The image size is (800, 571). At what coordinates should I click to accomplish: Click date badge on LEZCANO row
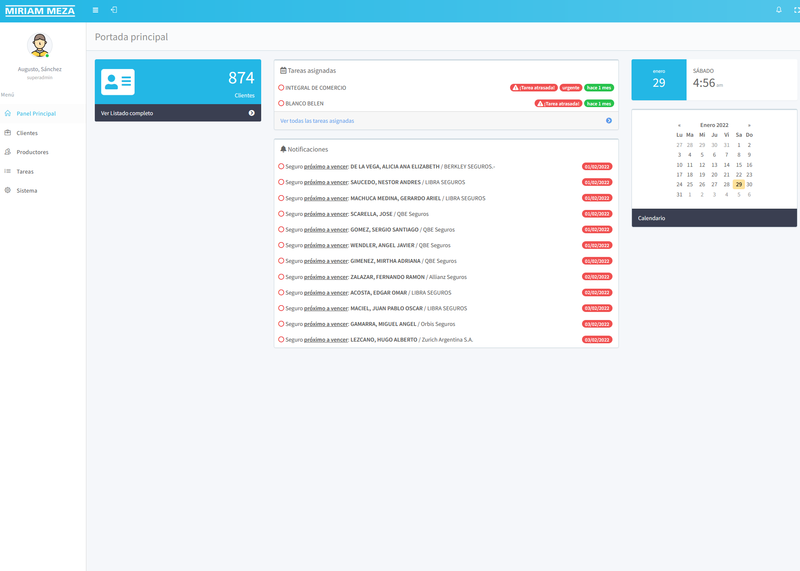coord(597,340)
